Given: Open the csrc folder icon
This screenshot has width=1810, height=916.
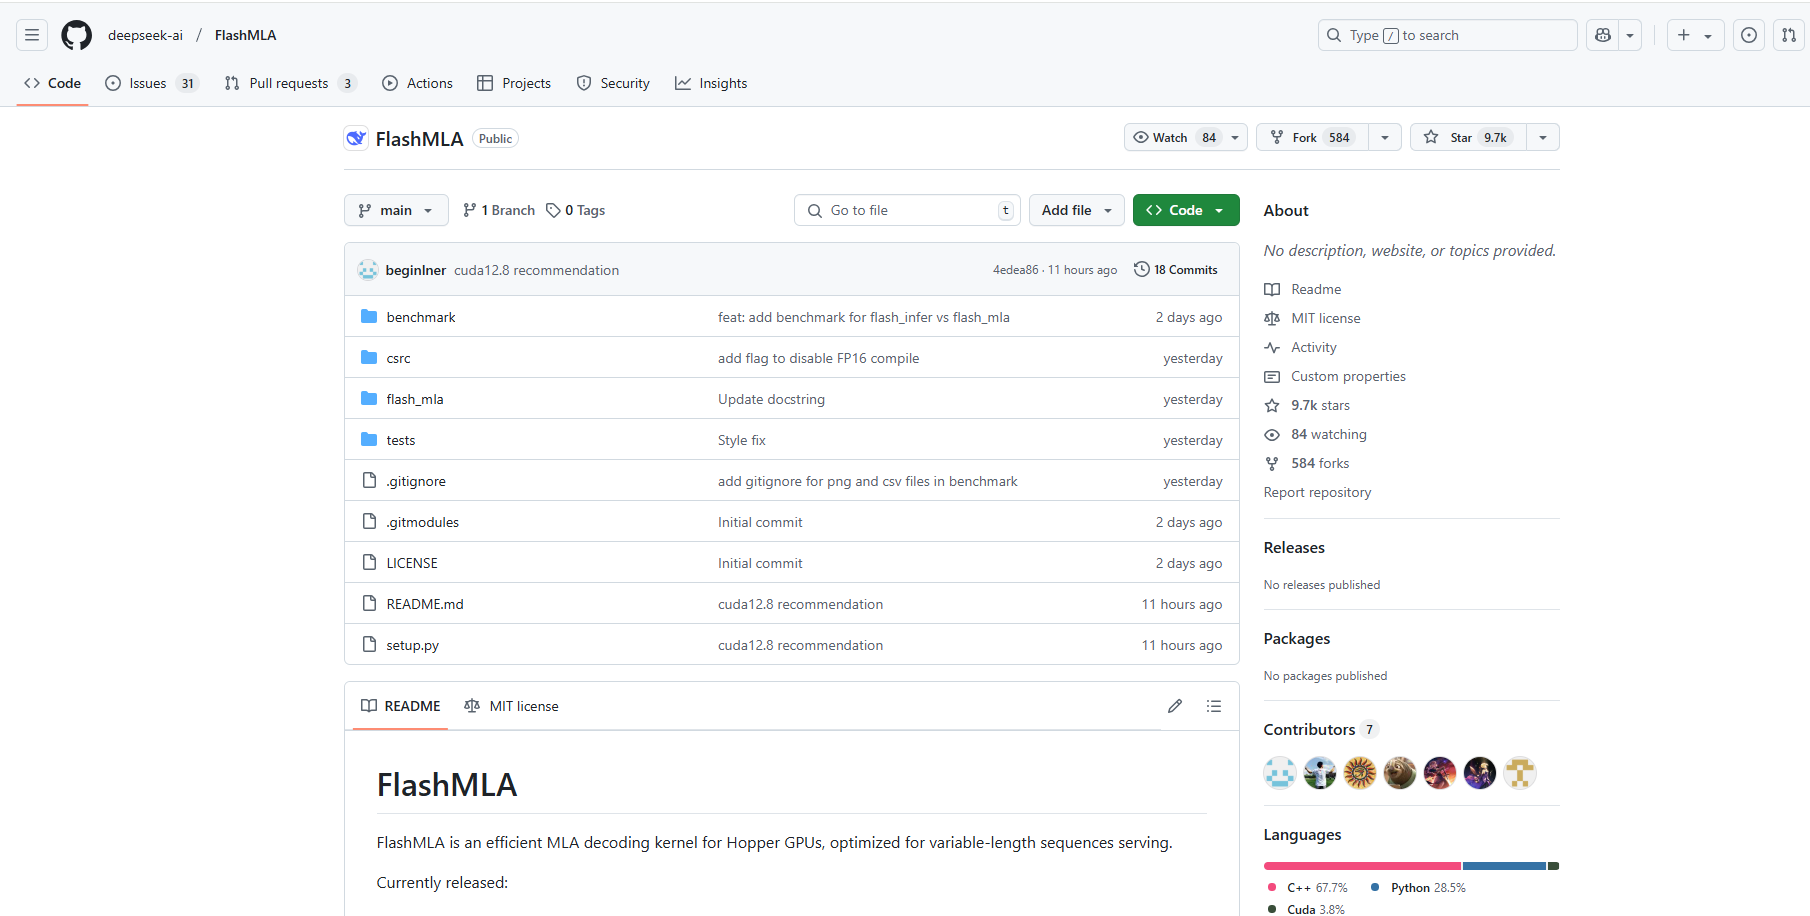Looking at the screenshot, I should [x=368, y=357].
